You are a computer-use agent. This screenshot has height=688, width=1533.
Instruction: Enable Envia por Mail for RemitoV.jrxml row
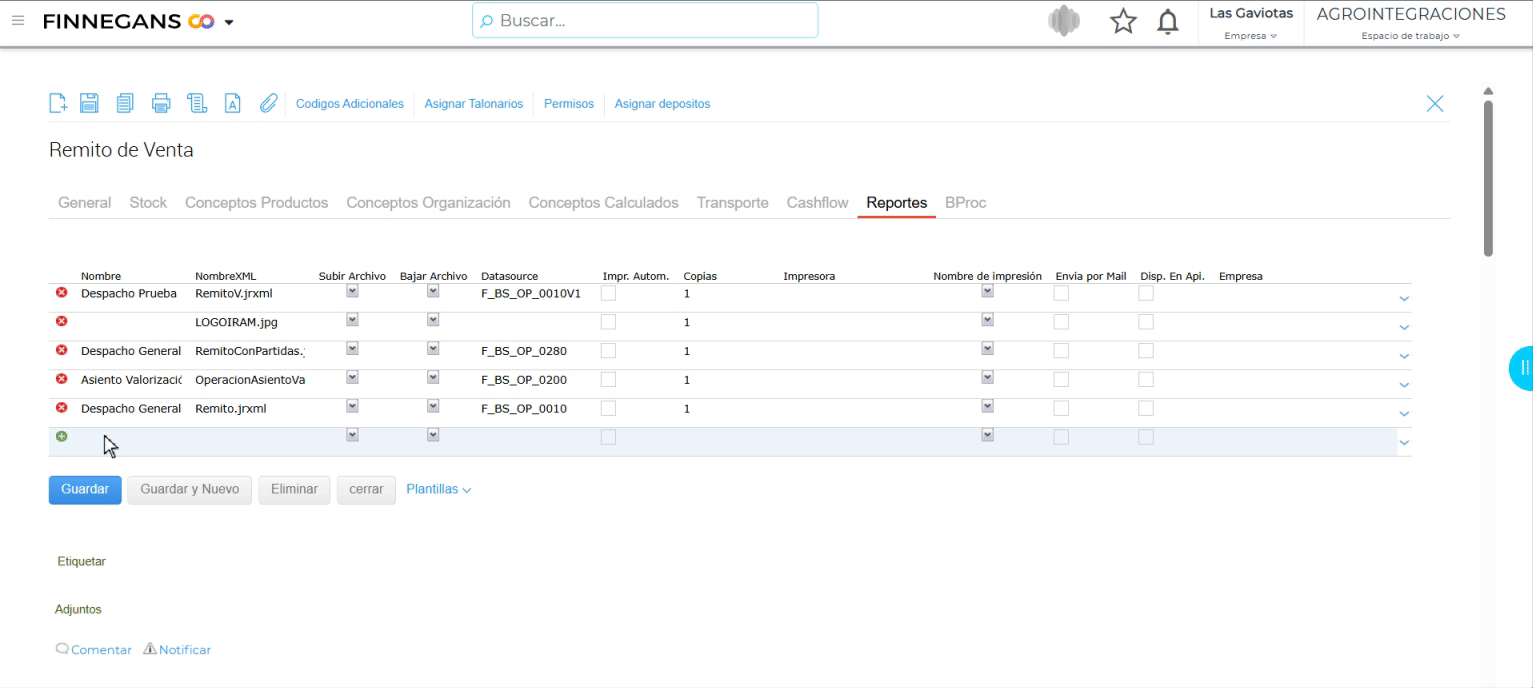[1061, 294]
